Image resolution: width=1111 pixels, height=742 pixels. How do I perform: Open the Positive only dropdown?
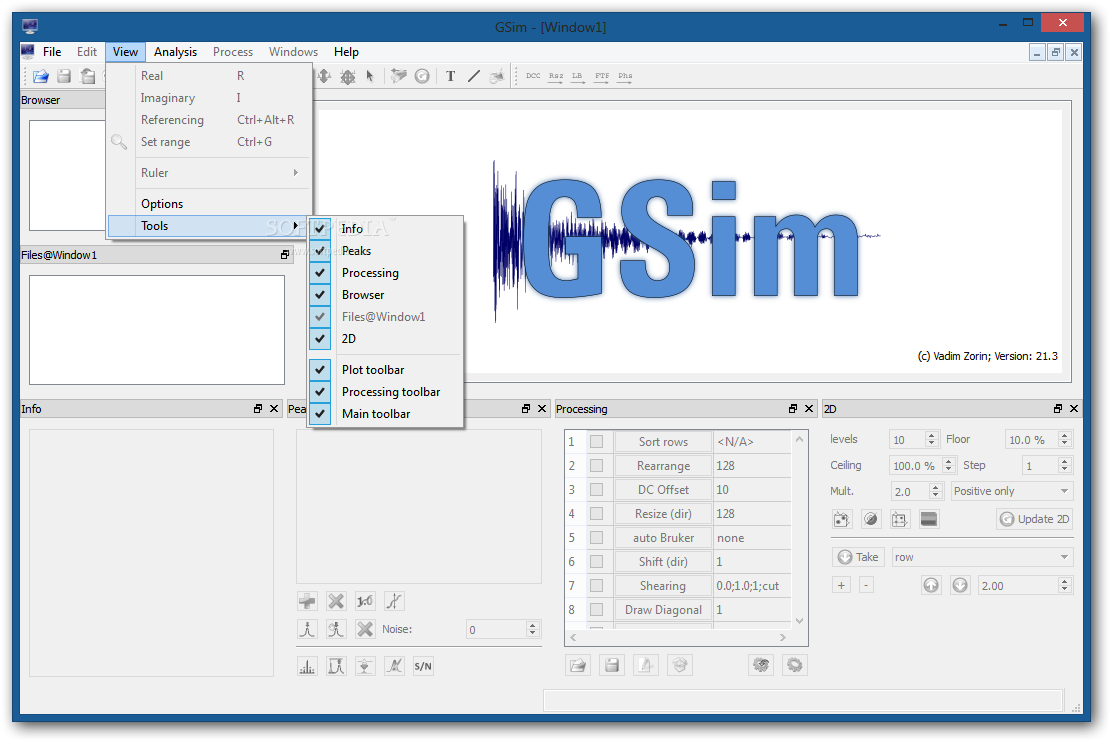pyautogui.click(x=1012, y=491)
